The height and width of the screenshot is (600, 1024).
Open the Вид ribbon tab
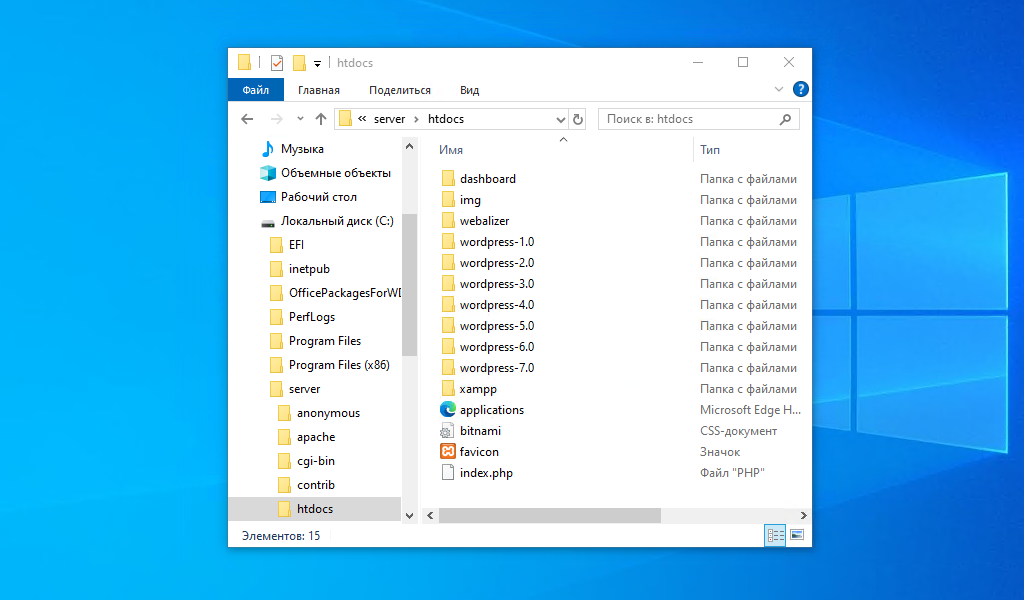(x=470, y=90)
